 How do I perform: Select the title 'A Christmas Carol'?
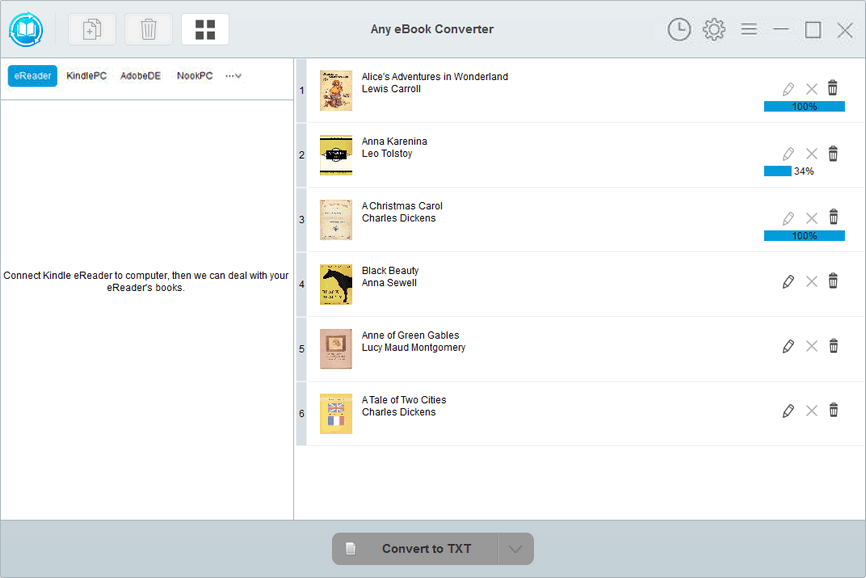[402, 206]
